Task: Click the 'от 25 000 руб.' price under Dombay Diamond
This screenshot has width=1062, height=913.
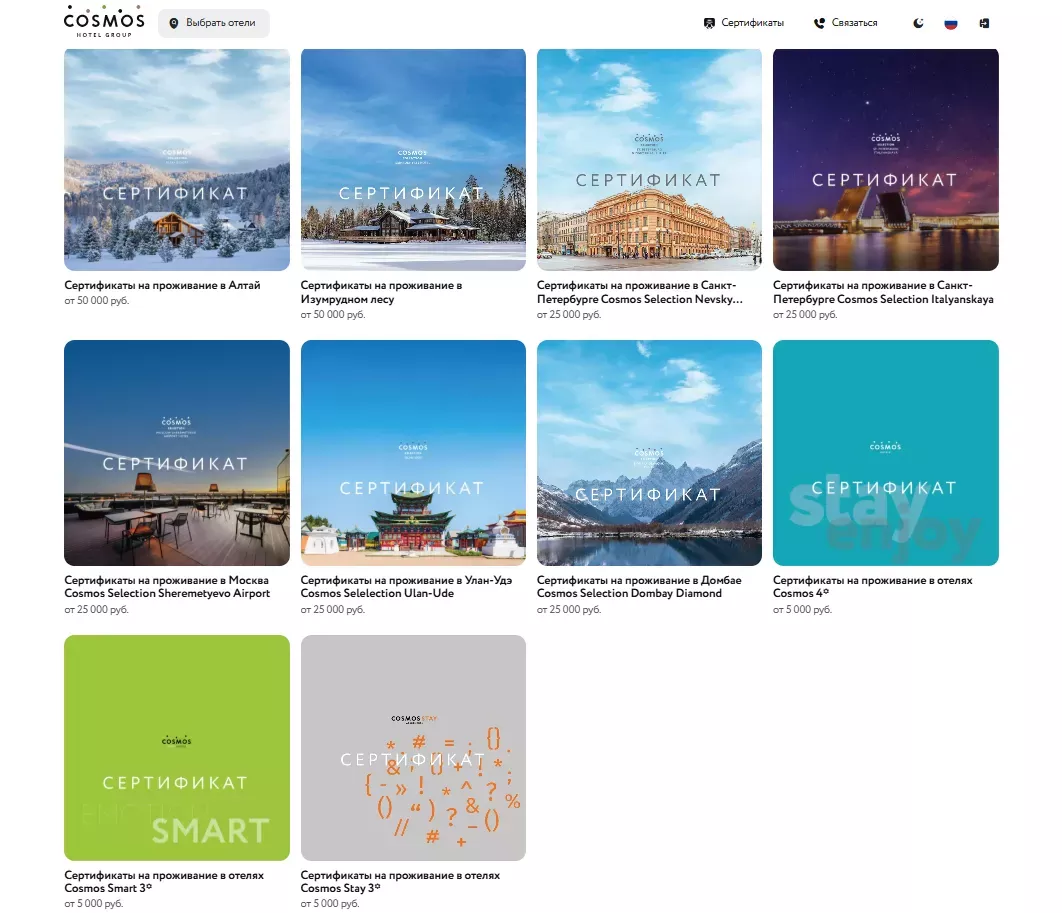Action: (x=569, y=610)
